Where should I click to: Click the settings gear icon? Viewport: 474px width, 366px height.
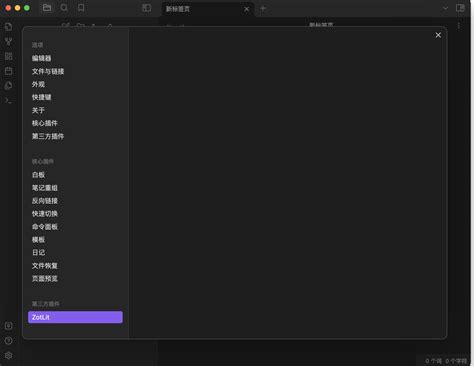pos(9,356)
